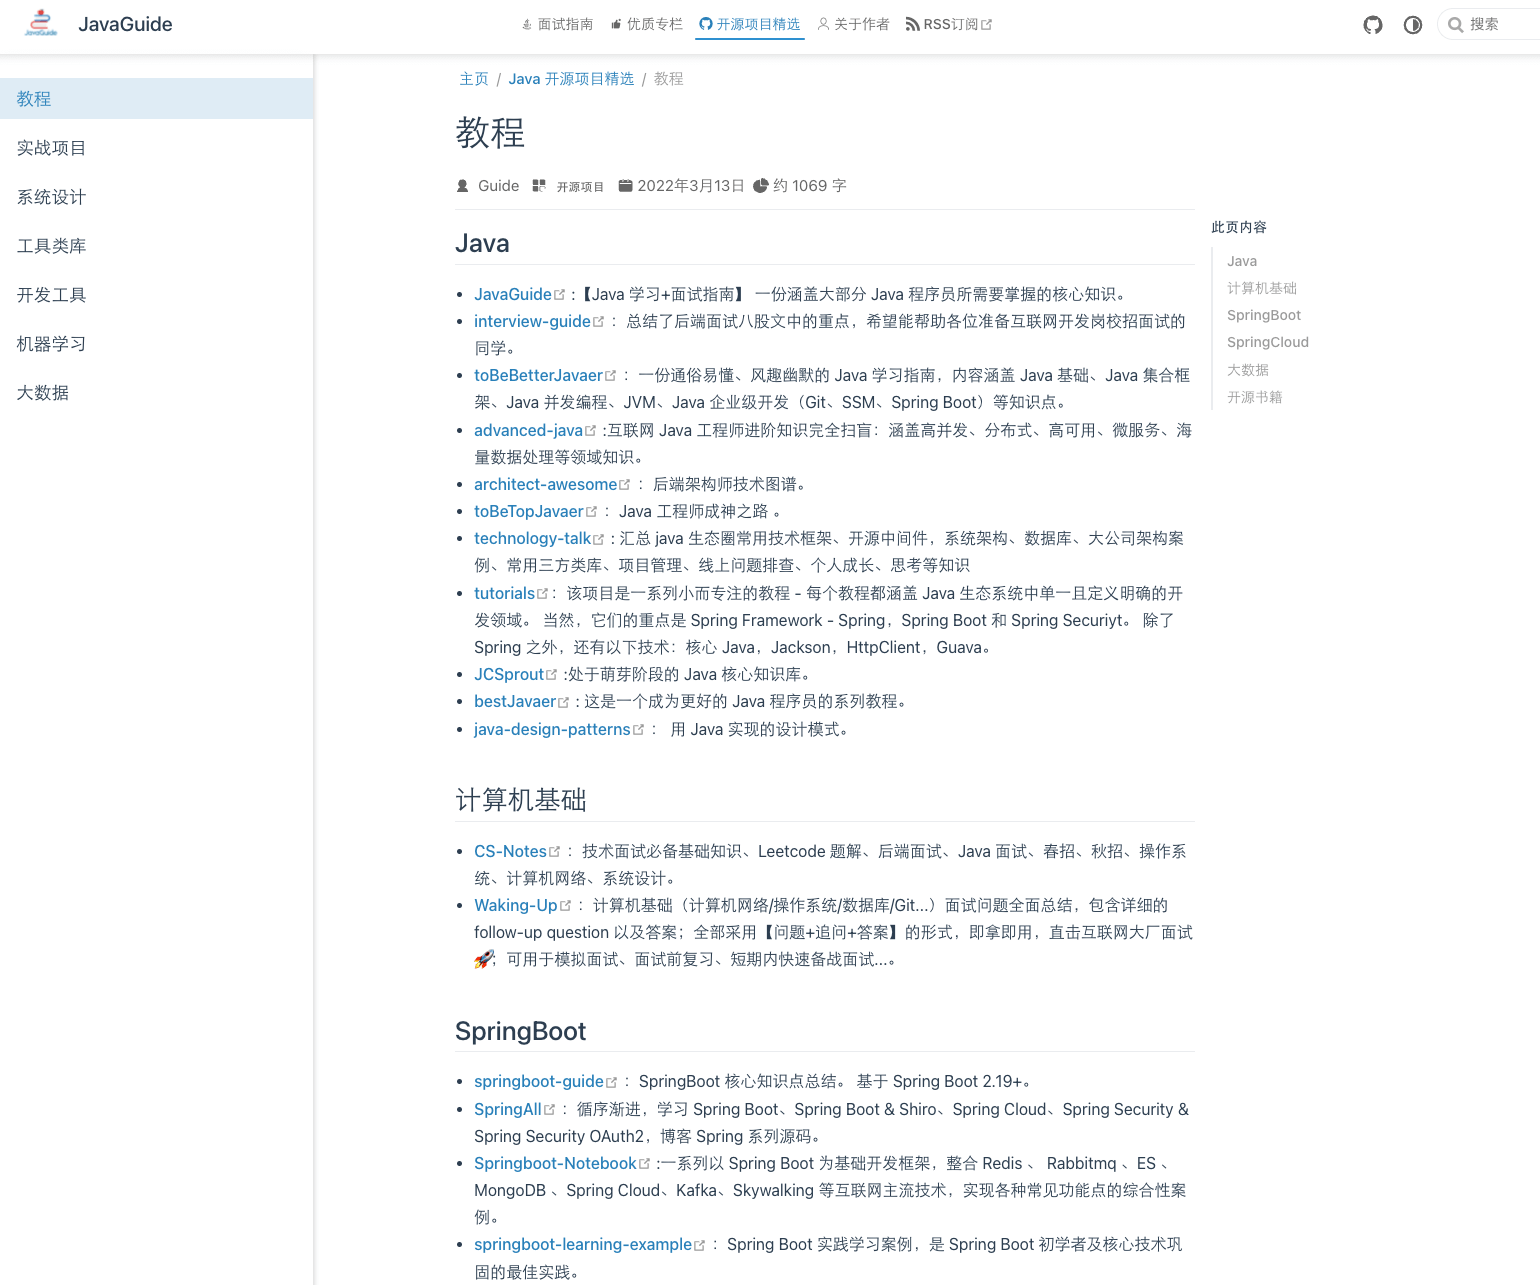Screen dimensions: 1540x1285
Task: Open 机器学习 in the sidebar
Action: [156, 344]
